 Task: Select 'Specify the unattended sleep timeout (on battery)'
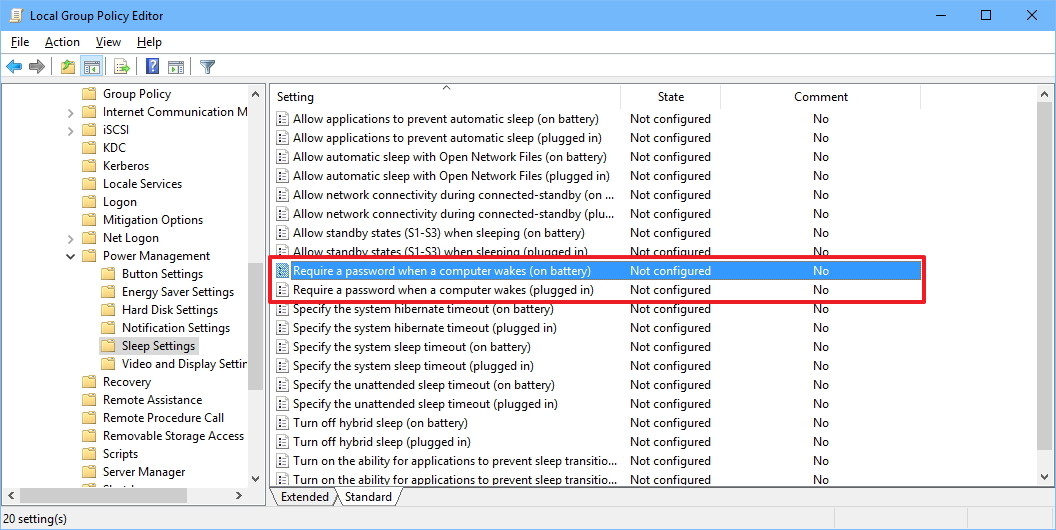[424, 385]
